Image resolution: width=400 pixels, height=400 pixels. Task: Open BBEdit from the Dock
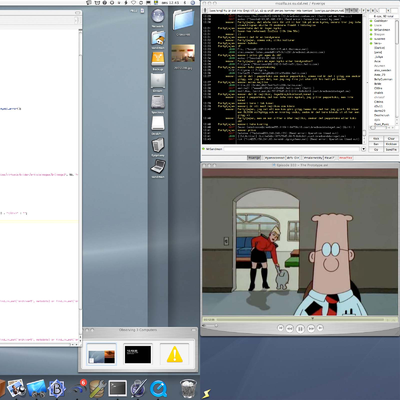(x=57, y=388)
